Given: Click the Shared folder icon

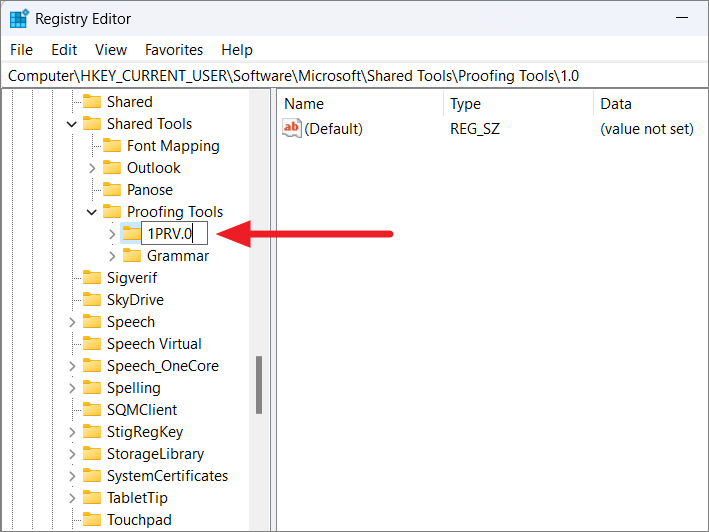Looking at the screenshot, I should coord(92,102).
